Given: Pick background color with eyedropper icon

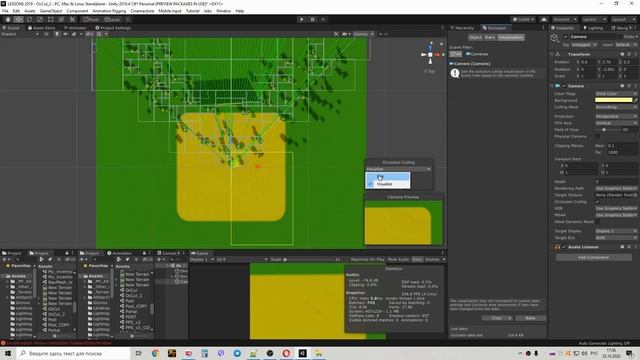Looking at the screenshot, I should click(x=636, y=100).
